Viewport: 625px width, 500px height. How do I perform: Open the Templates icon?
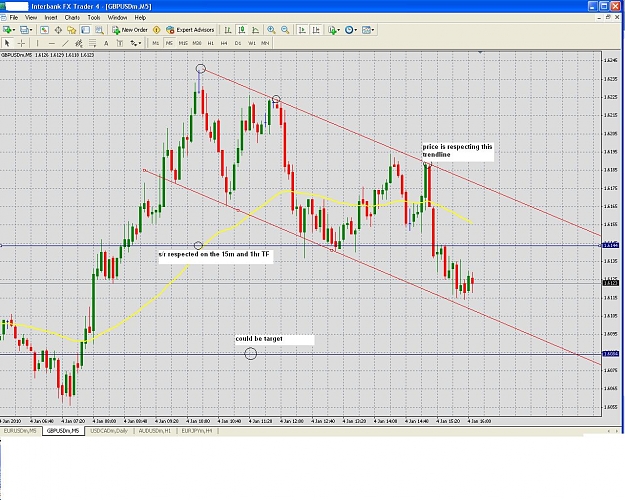pos(366,30)
